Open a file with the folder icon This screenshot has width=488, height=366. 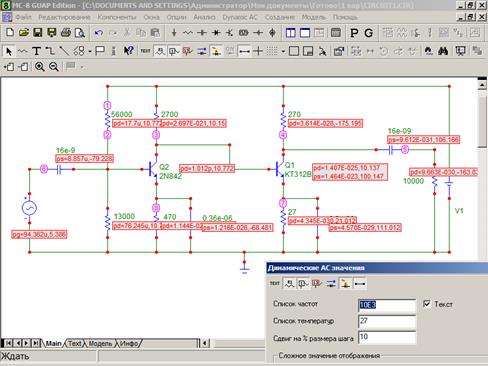point(23,33)
